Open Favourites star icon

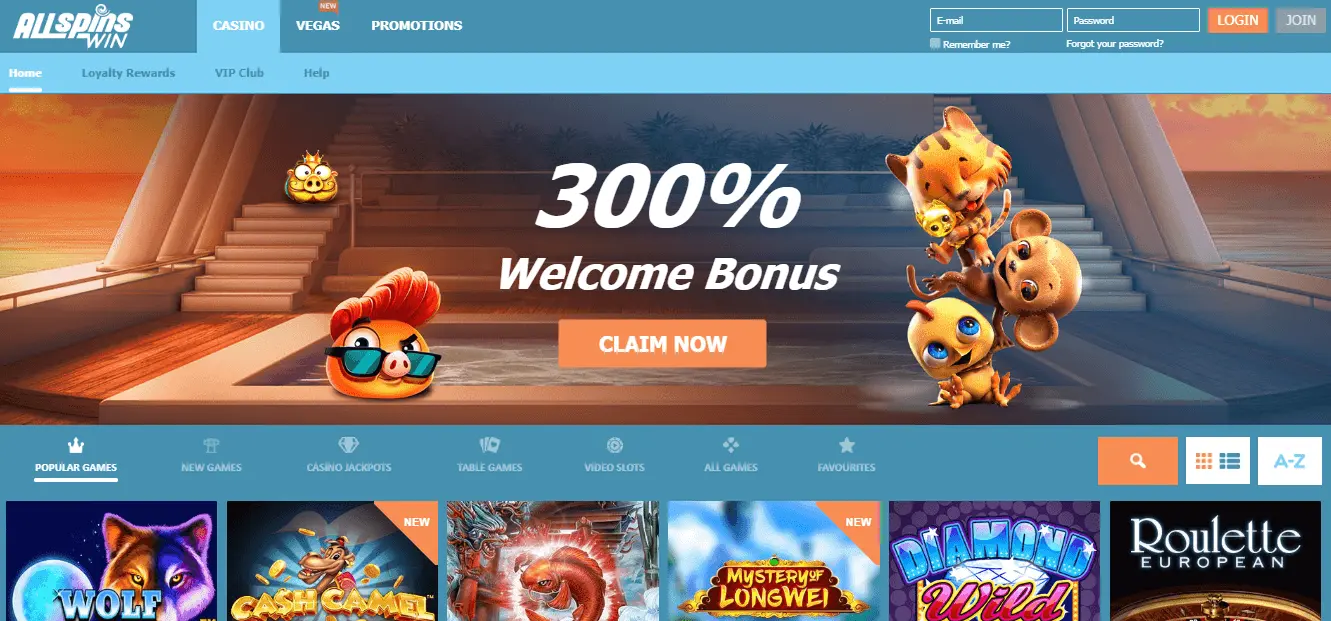click(846, 445)
